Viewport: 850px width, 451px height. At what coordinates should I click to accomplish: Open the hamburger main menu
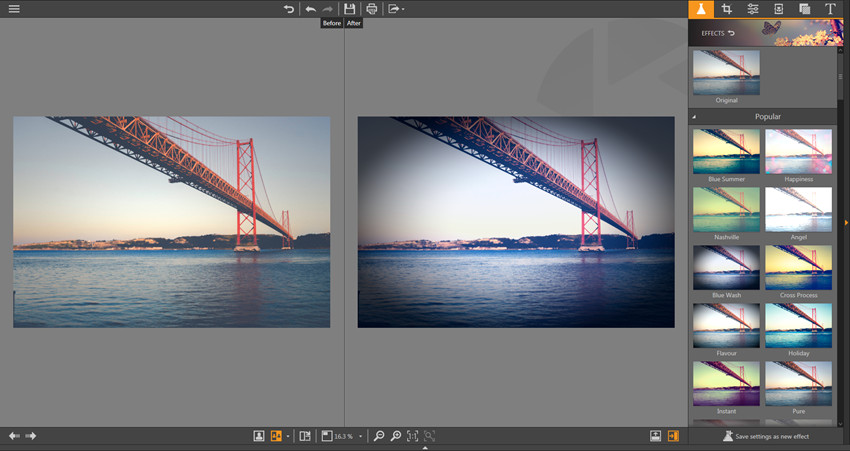click(x=14, y=9)
